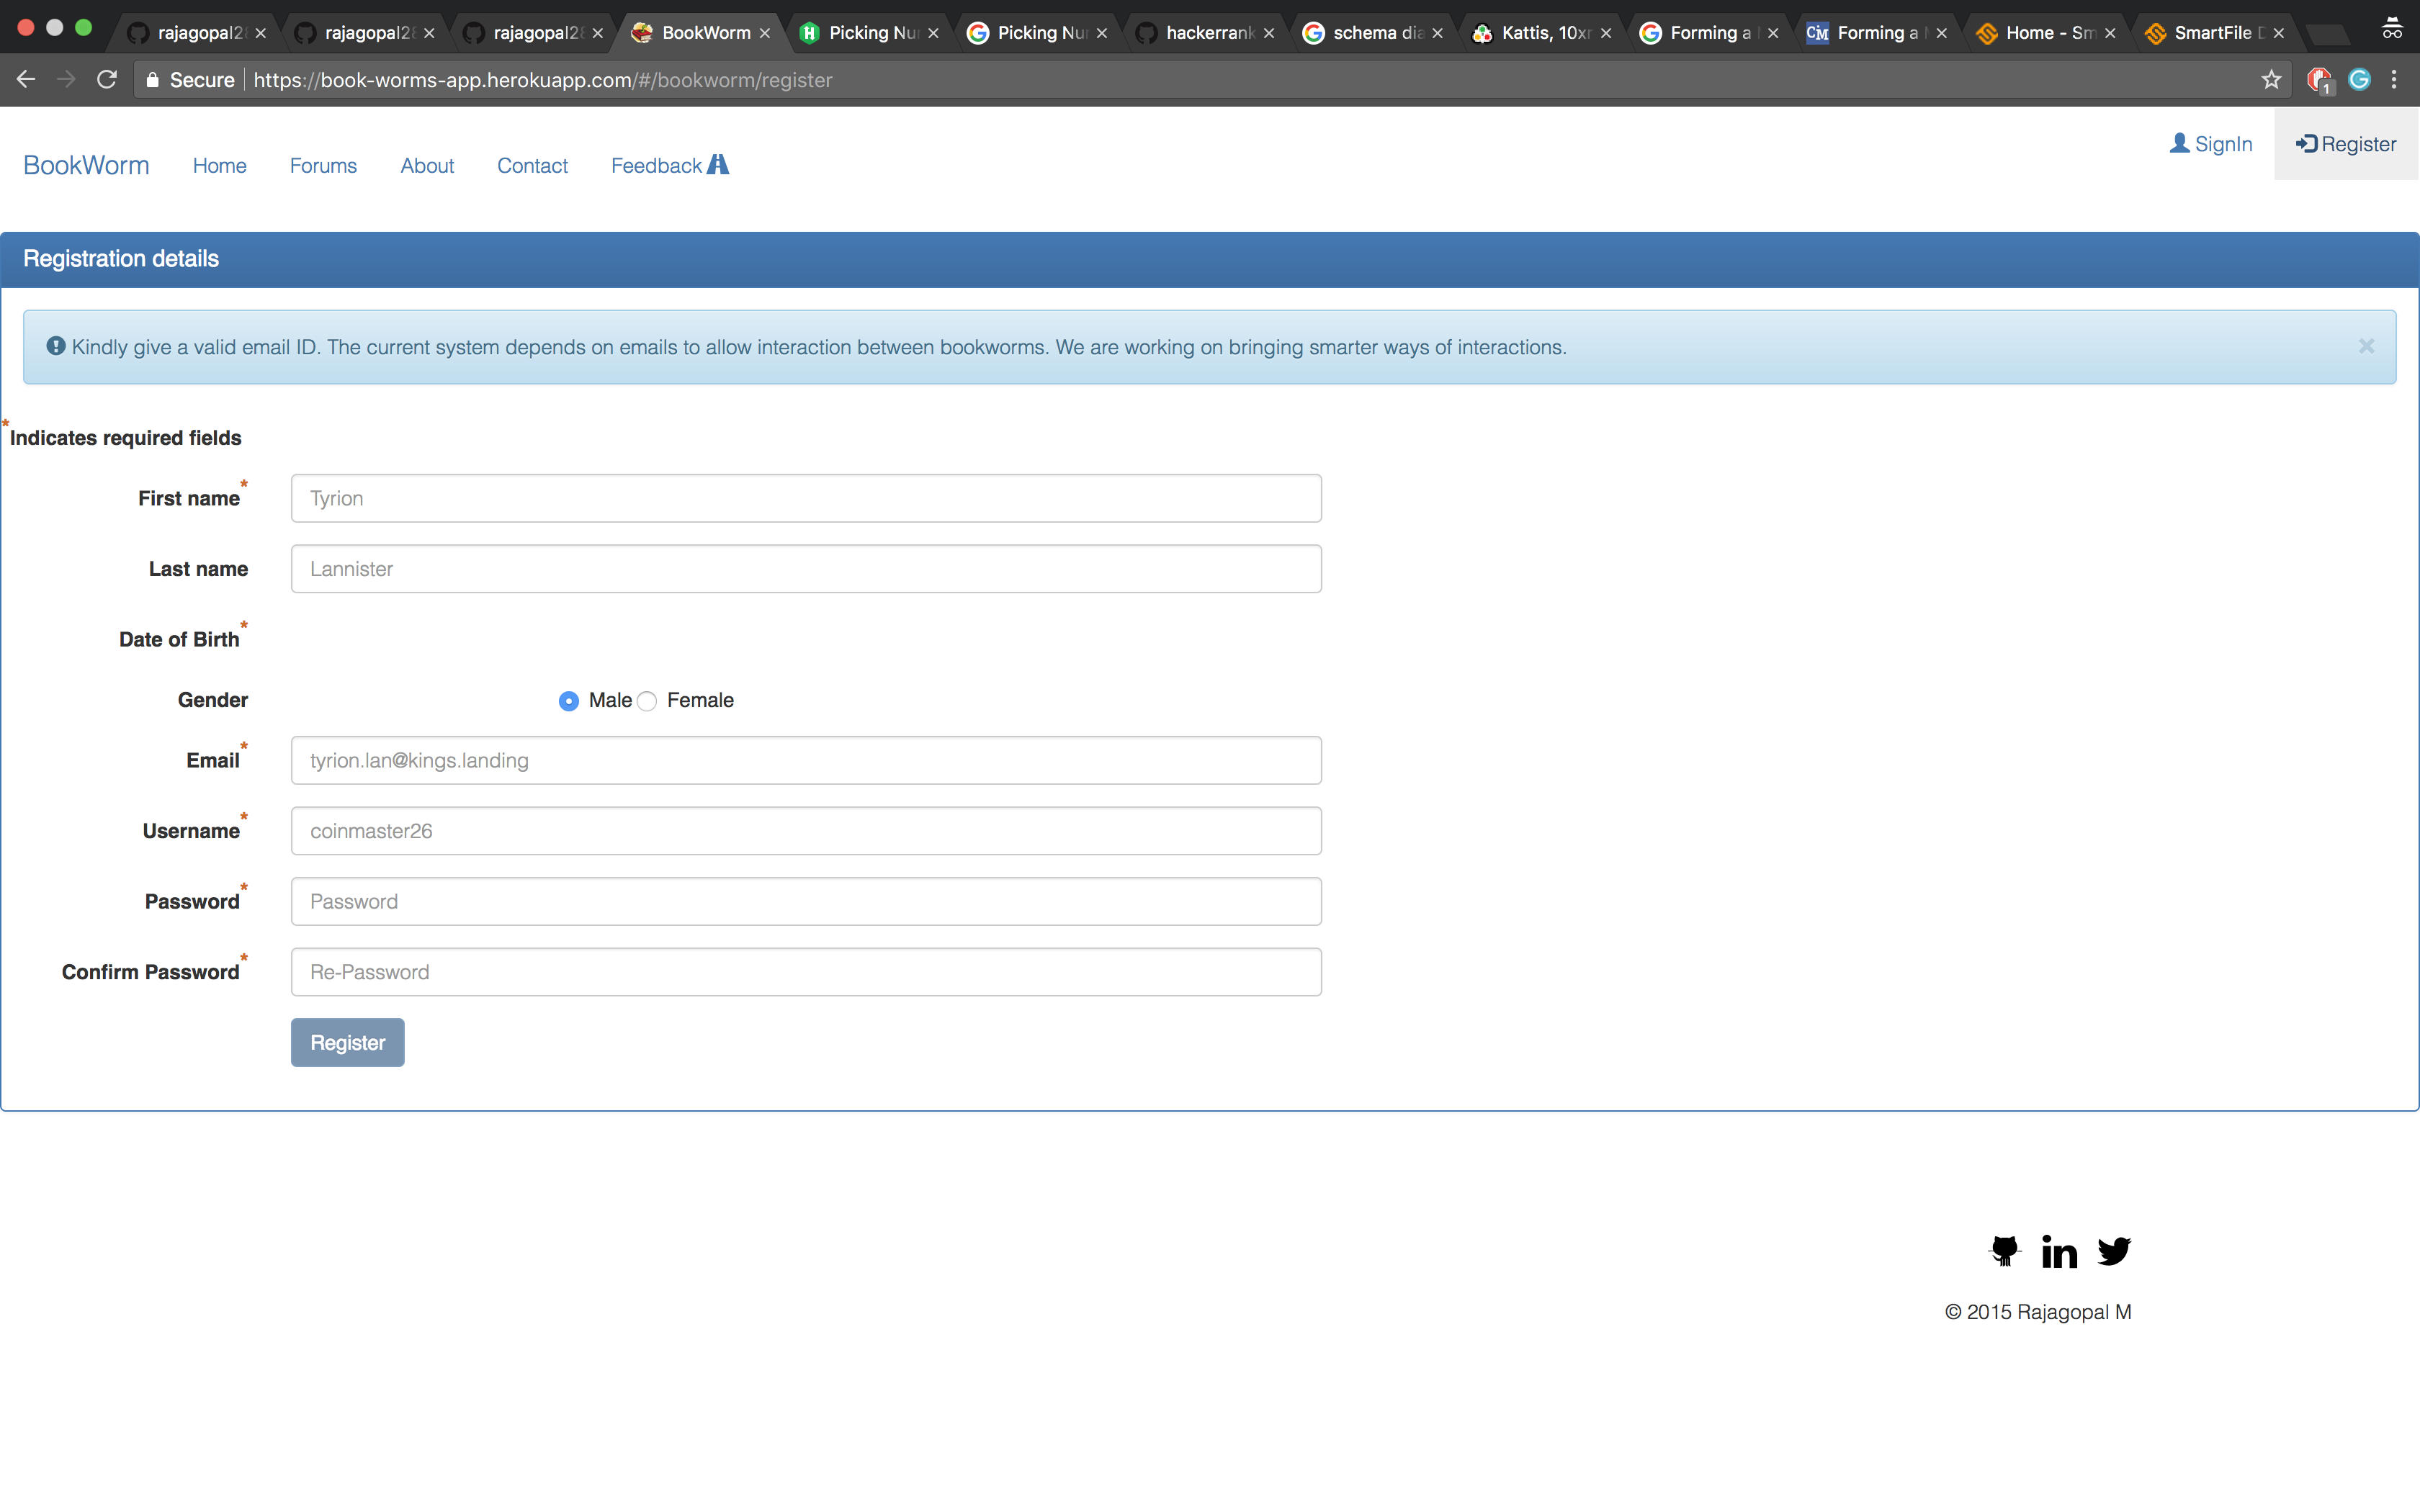
Task: Click the Grammarly extension icon
Action: (2359, 80)
